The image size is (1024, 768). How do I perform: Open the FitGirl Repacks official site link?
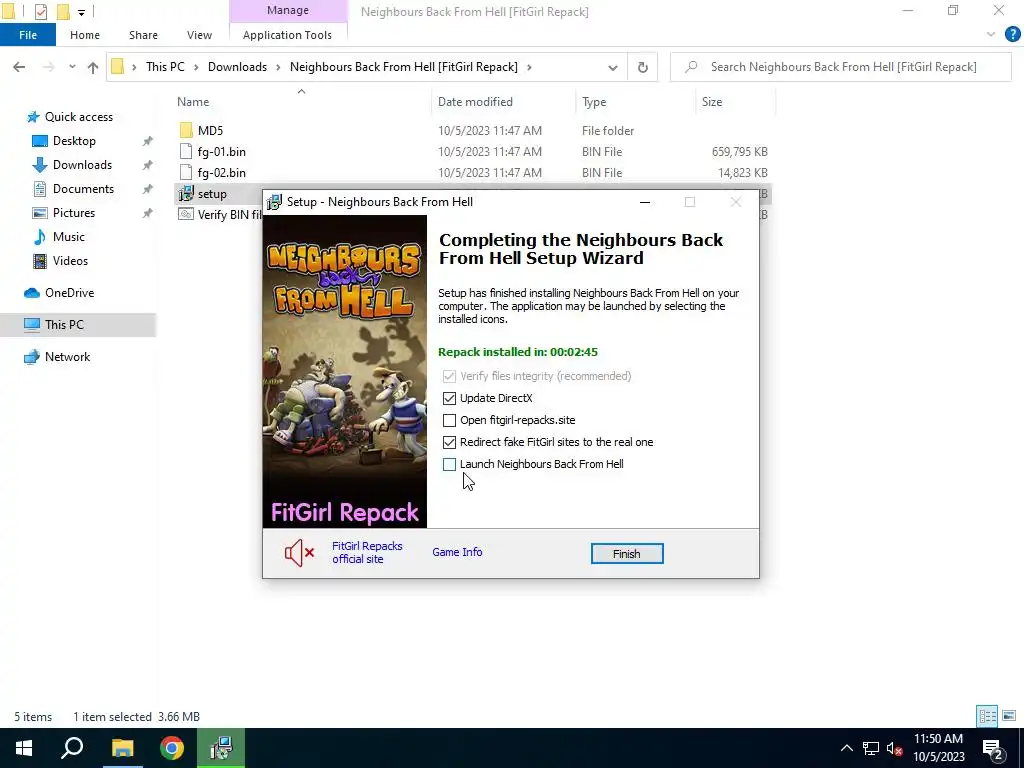[x=367, y=552]
